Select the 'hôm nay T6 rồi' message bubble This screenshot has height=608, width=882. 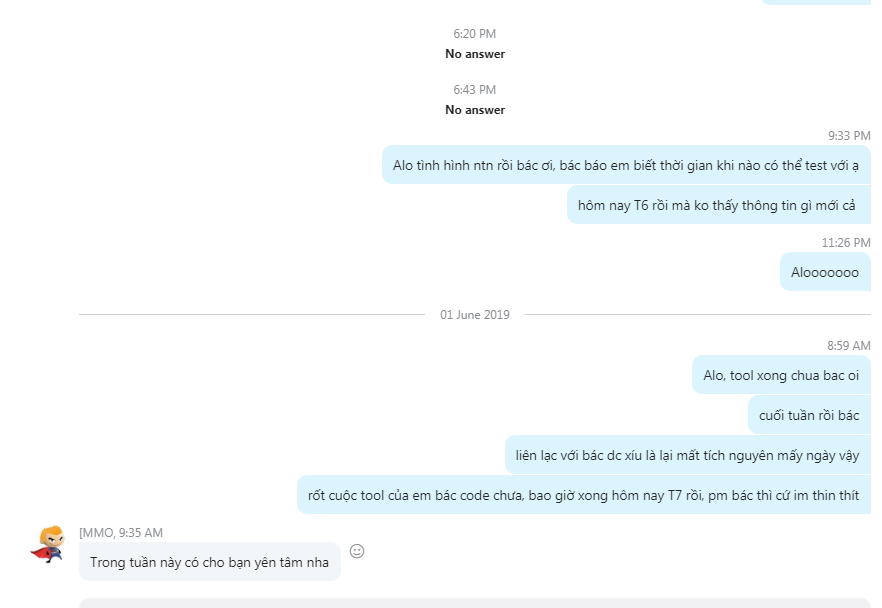[x=718, y=206]
